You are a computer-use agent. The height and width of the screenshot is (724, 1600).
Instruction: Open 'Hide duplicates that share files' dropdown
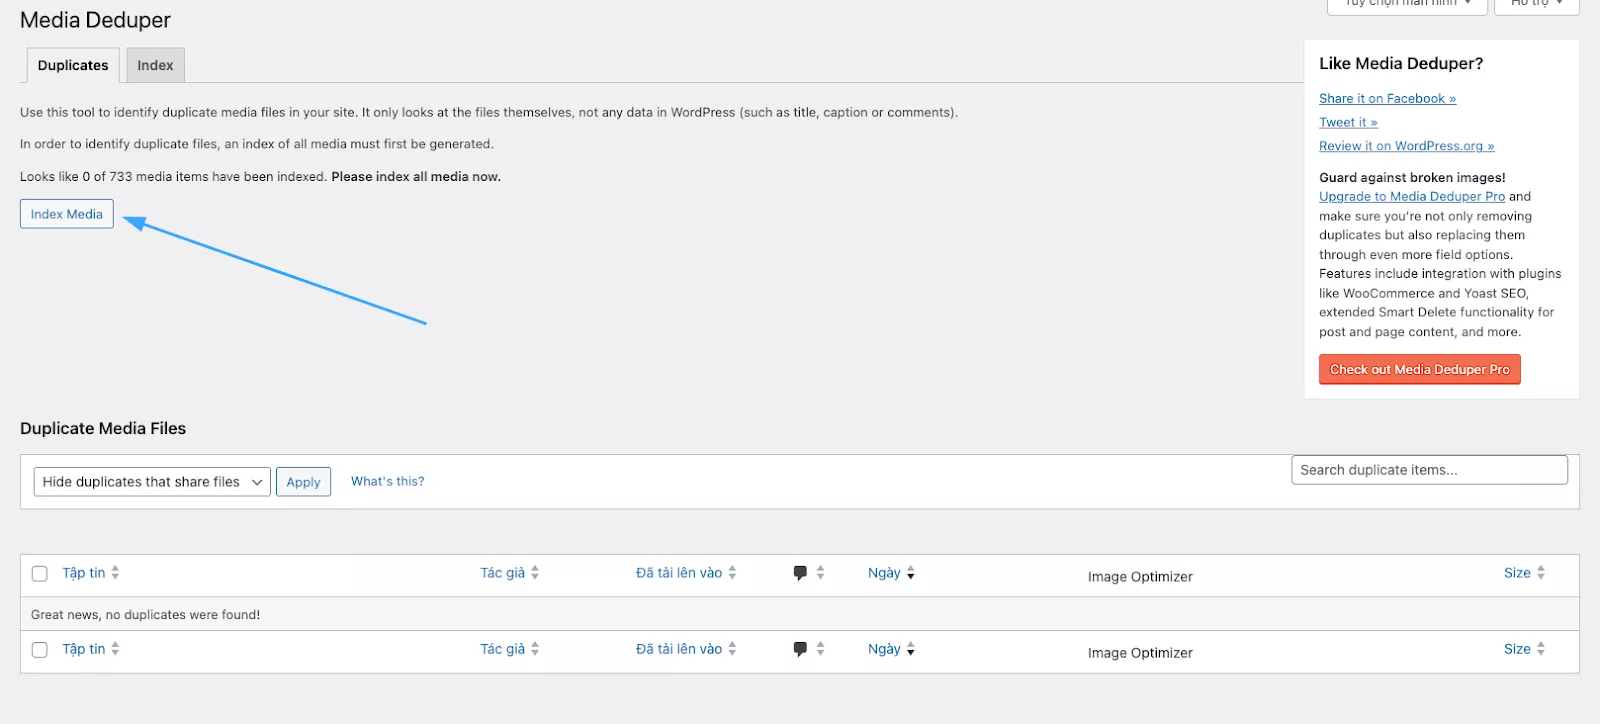152,482
